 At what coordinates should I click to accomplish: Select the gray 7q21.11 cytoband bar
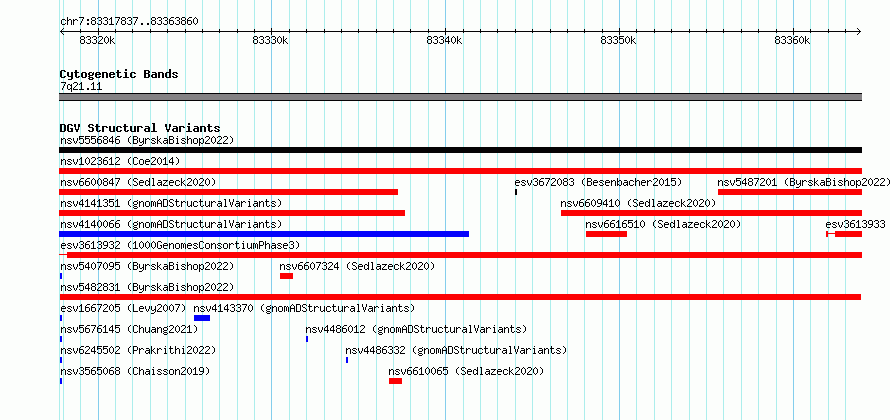click(460, 97)
